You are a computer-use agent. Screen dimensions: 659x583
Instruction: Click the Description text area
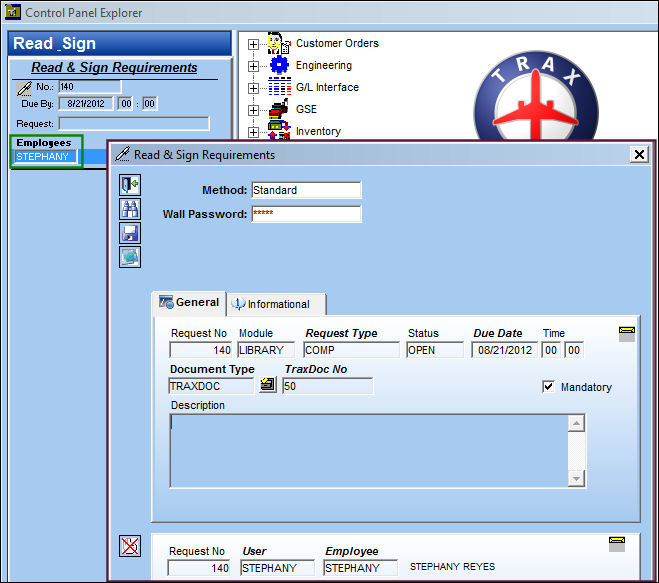369,451
